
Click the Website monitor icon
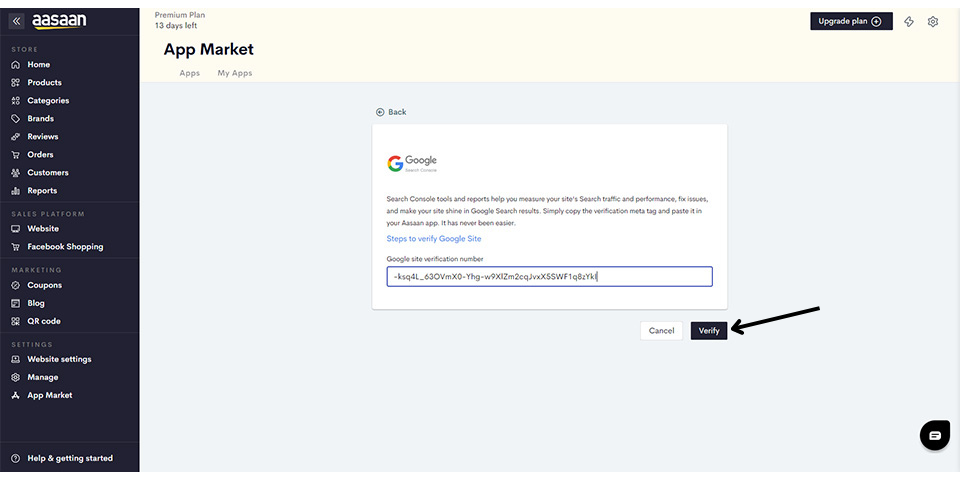16,229
